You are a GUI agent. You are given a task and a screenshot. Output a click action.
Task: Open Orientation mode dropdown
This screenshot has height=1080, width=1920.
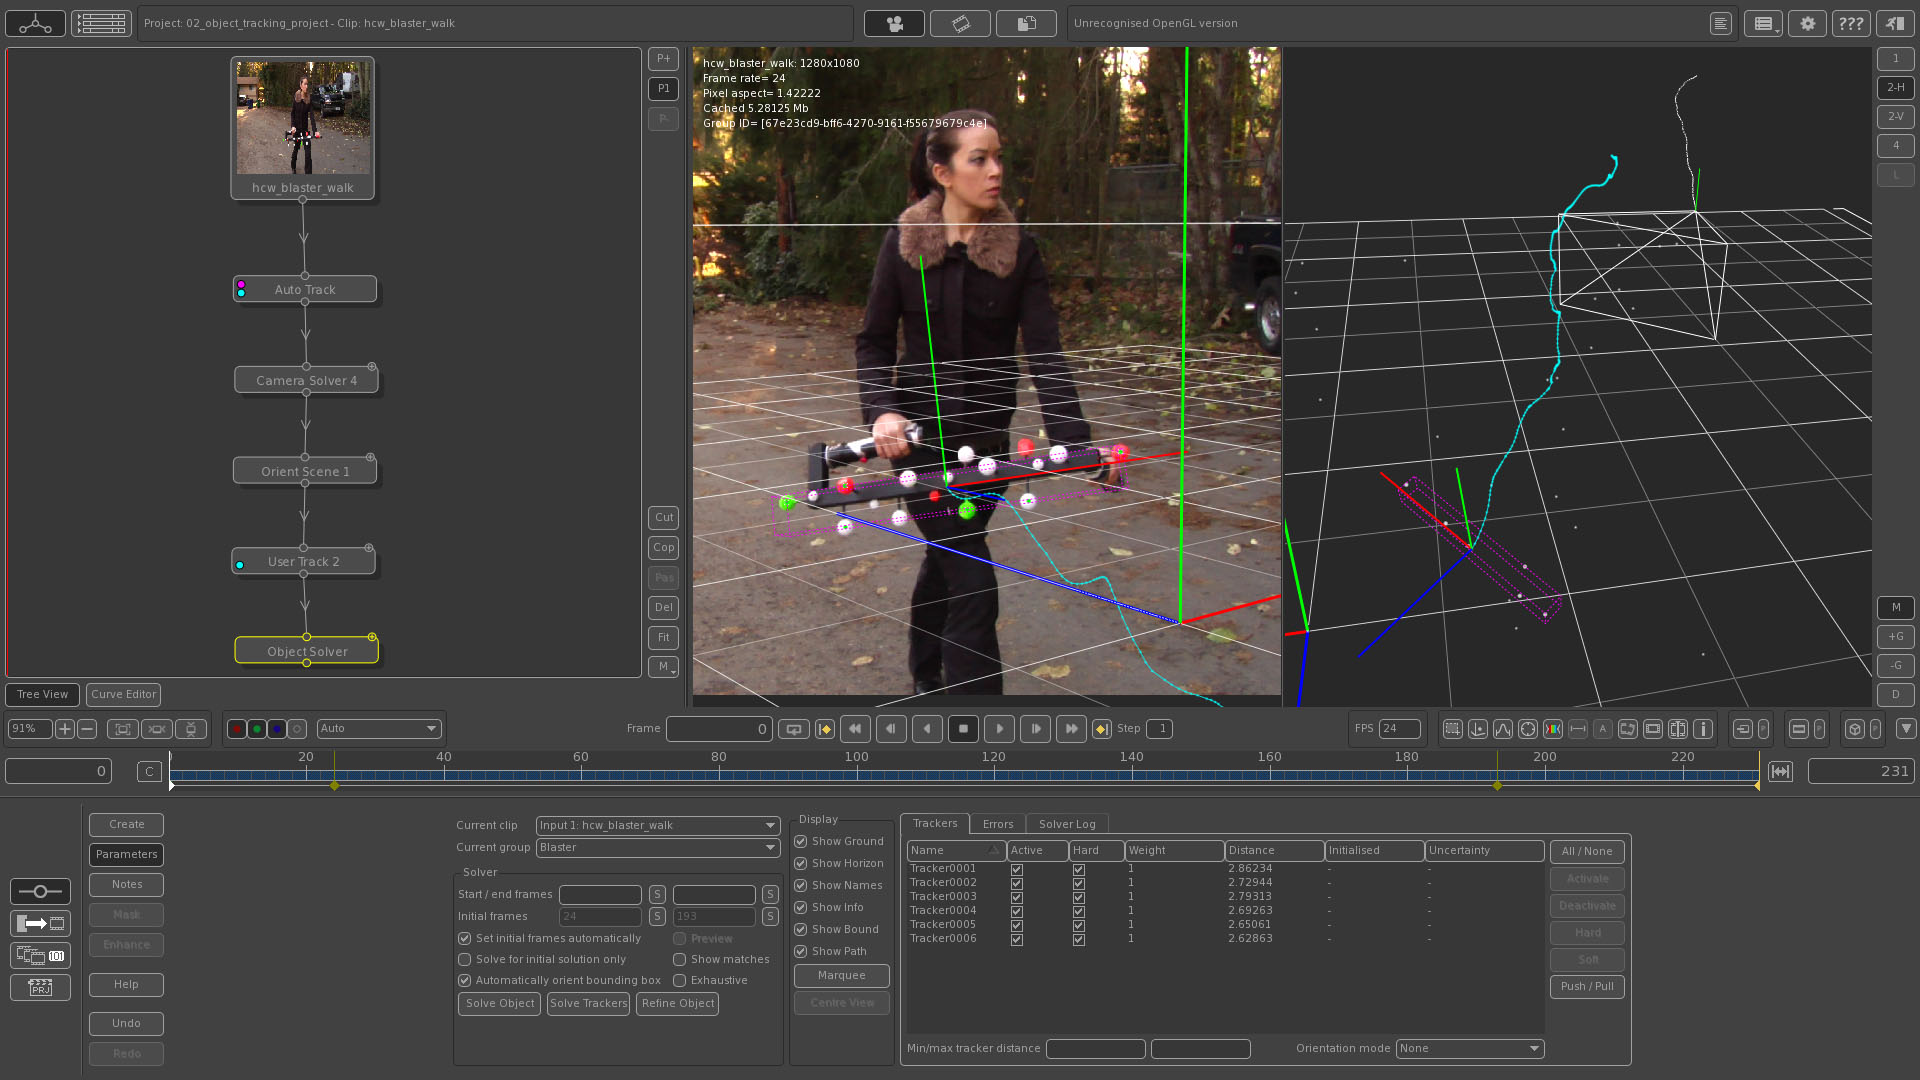tap(1468, 1047)
